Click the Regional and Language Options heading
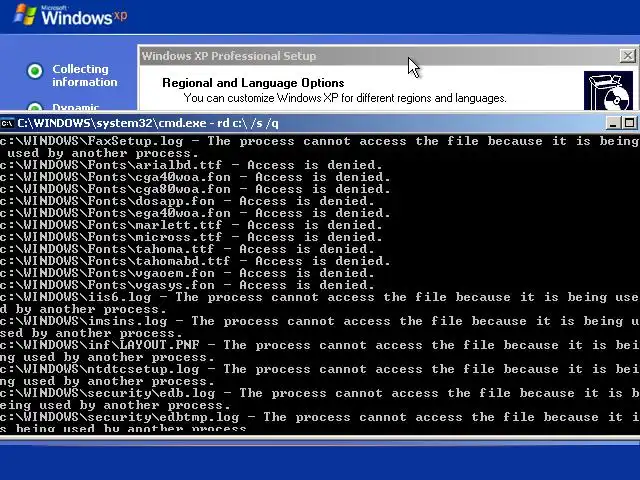The height and width of the screenshot is (480, 640). pyautogui.click(x=253, y=83)
